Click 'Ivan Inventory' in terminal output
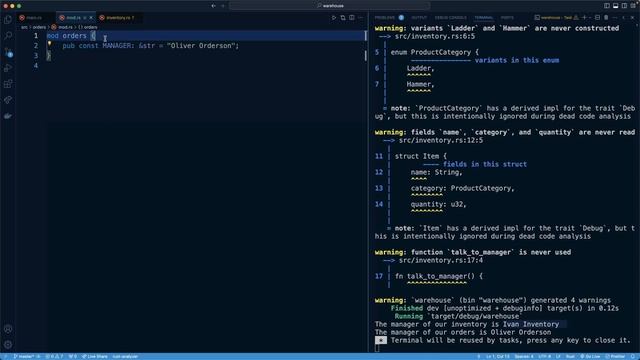The height and width of the screenshot is (360, 640). tap(531, 324)
